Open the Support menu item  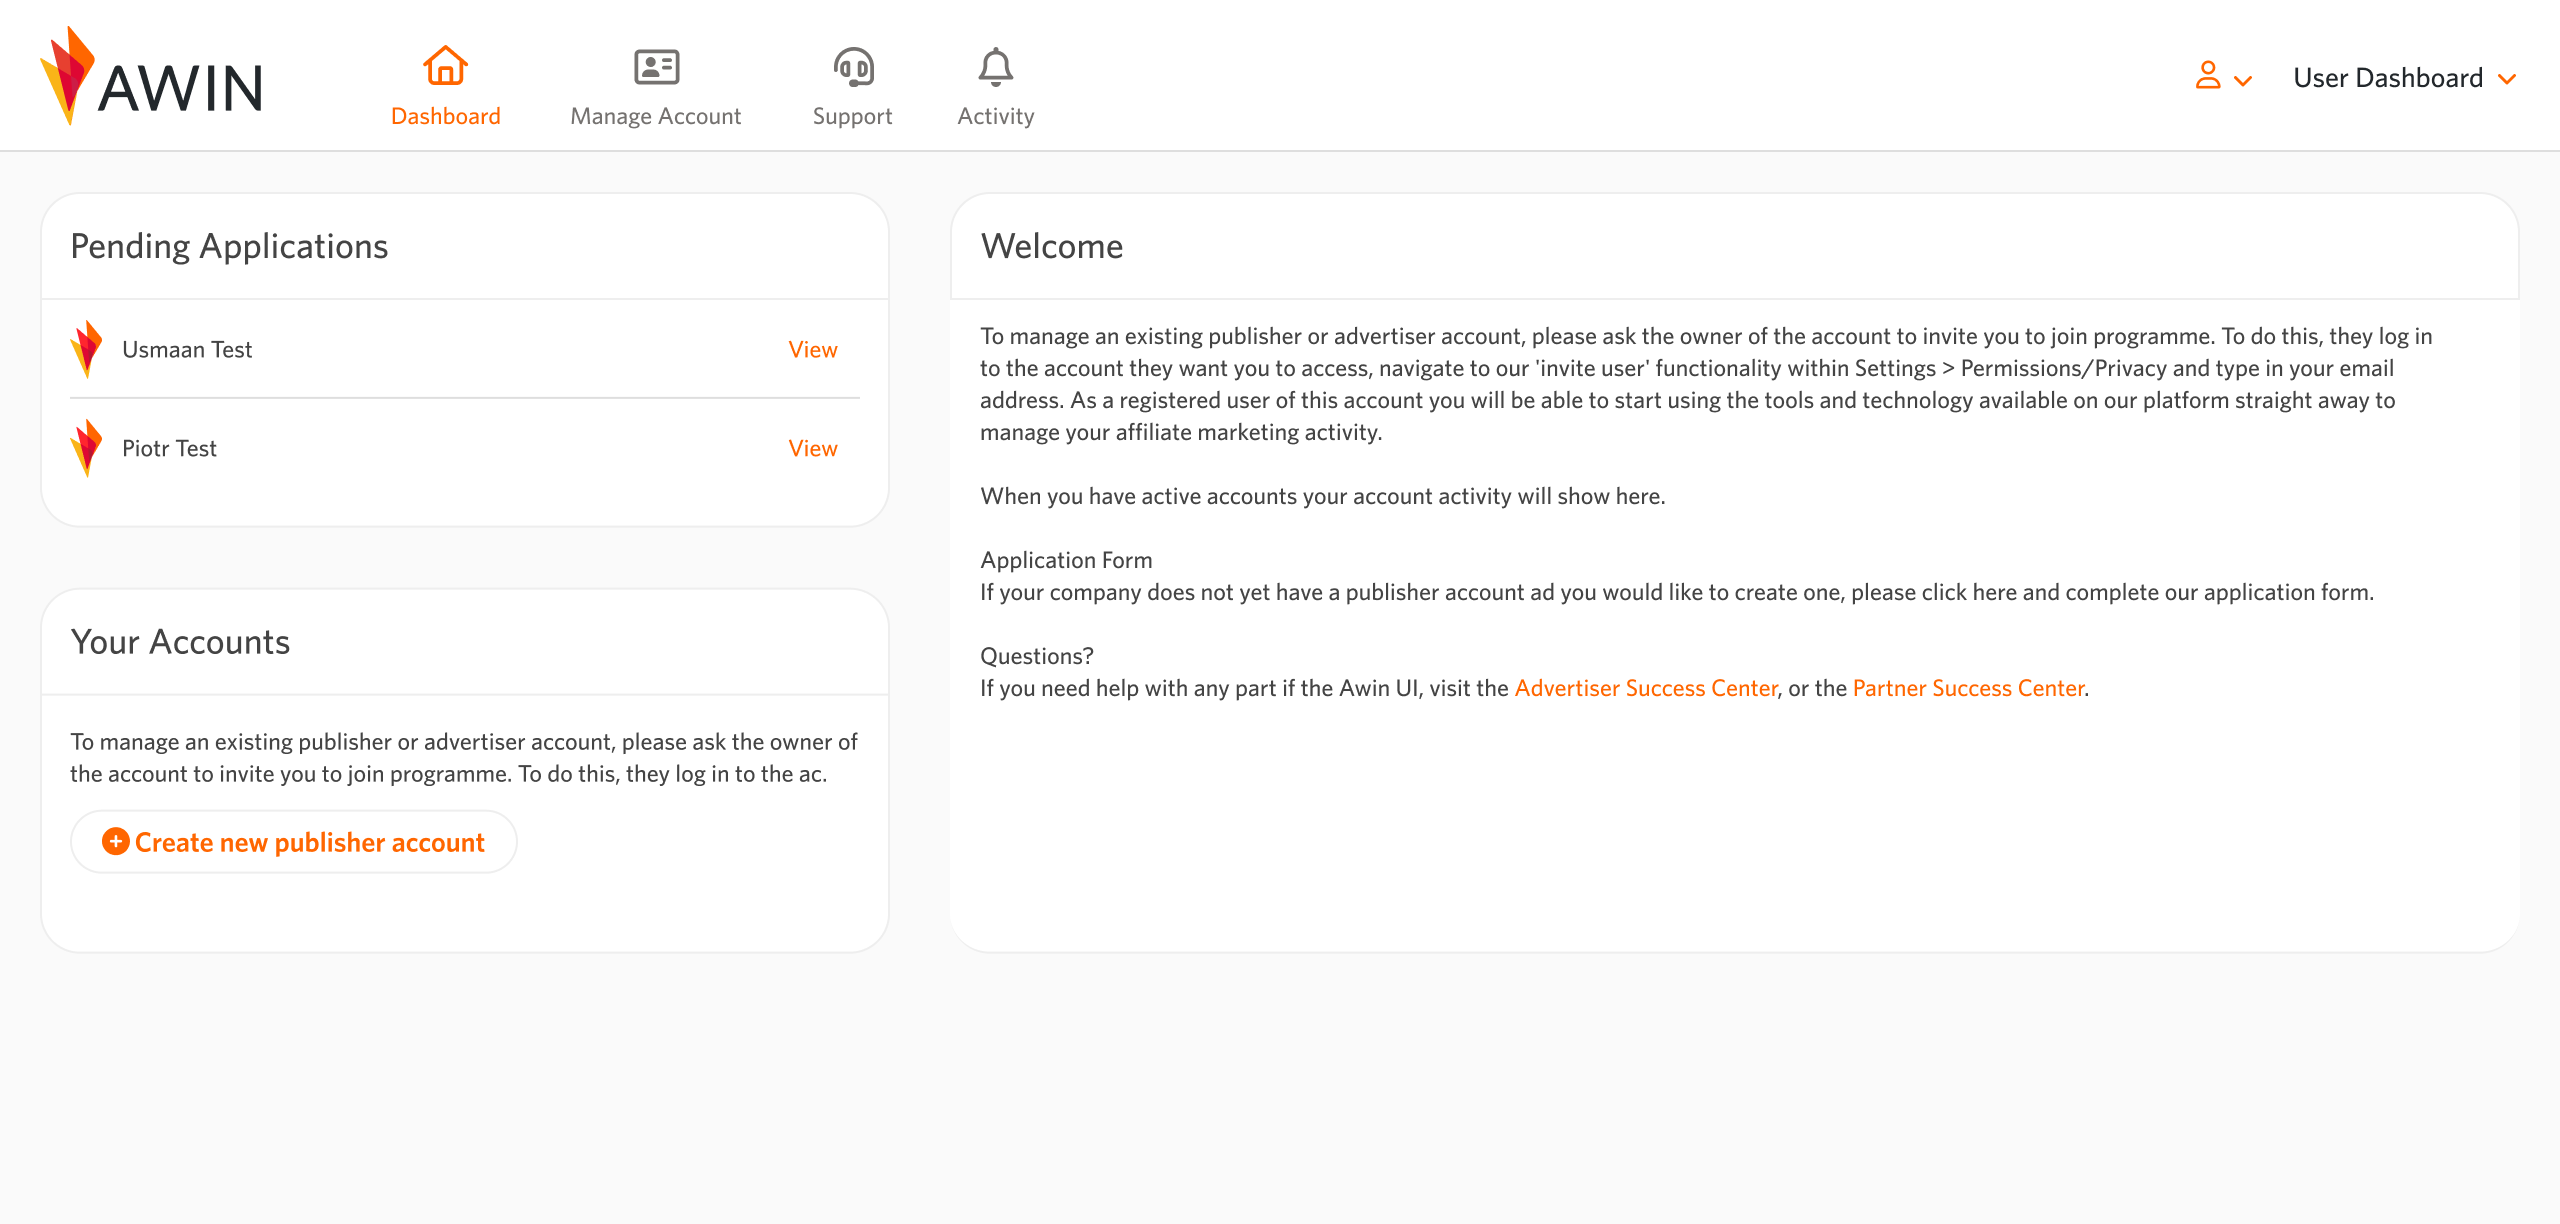point(852,116)
